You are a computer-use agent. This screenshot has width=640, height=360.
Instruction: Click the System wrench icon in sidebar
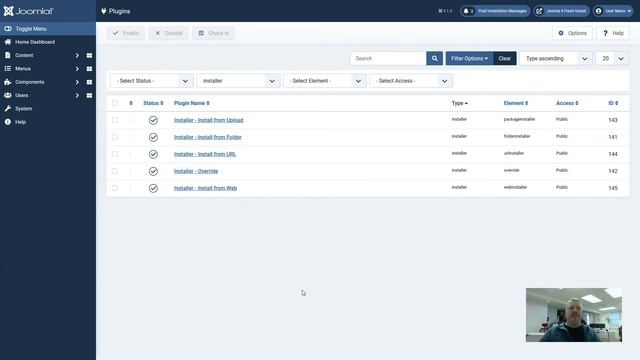point(7,109)
